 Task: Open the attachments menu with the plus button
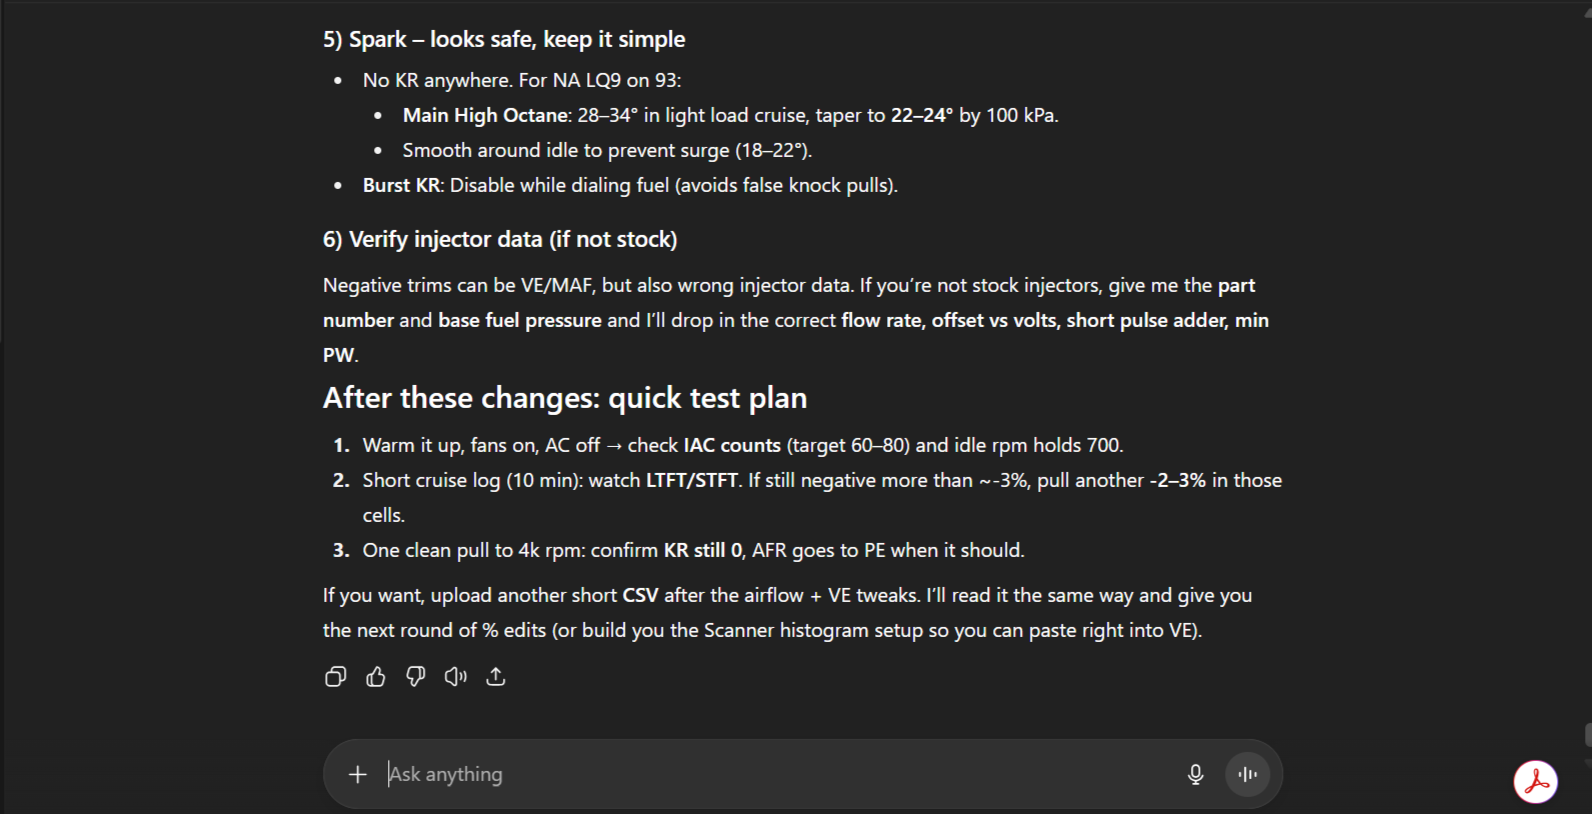tap(357, 774)
